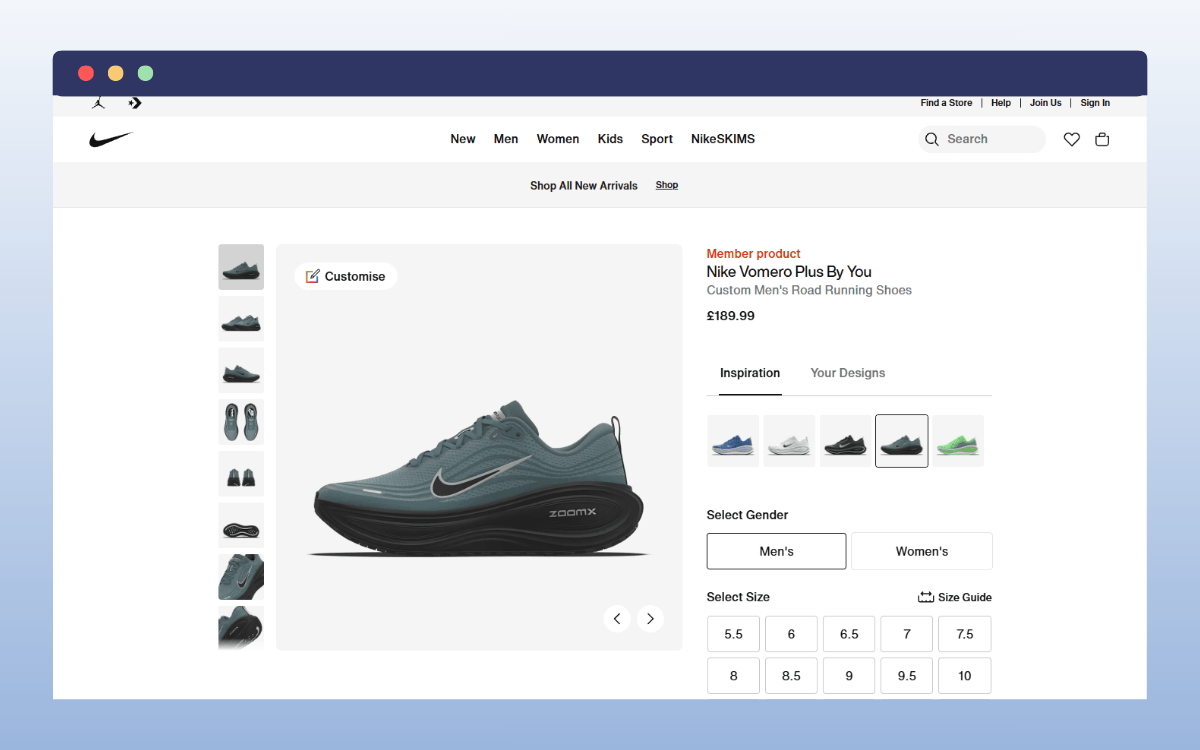
Task: Open favorites via the heart icon
Action: 1071,139
